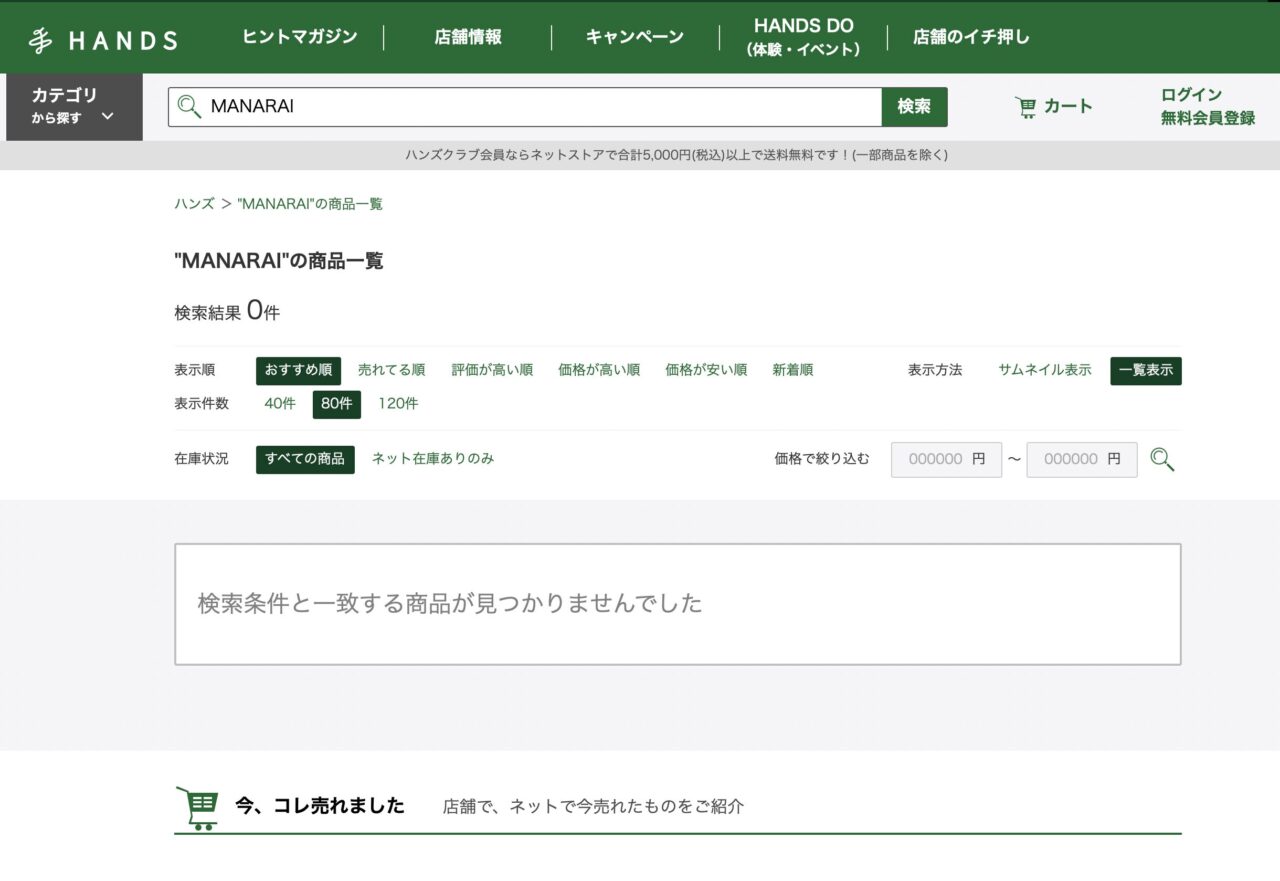Image resolution: width=1280 pixels, height=881 pixels.
Task: Click "MANARAI"の商品一覧 breadcrumb
Action: (310, 204)
